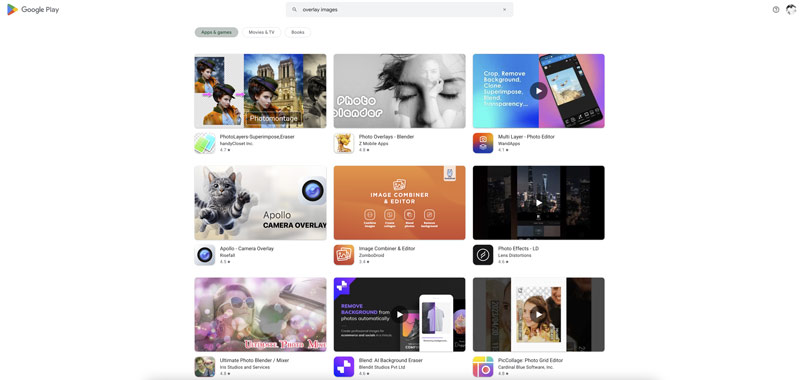Select the Apps & games filter
Viewport: 800px width, 380px height.
coord(216,32)
